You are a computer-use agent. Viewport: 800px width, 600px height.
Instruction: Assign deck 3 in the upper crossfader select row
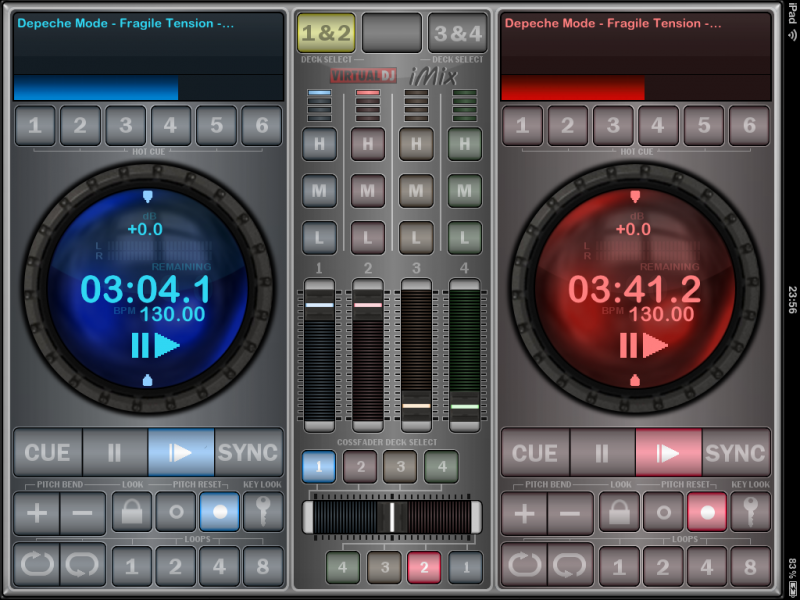(x=401, y=466)
